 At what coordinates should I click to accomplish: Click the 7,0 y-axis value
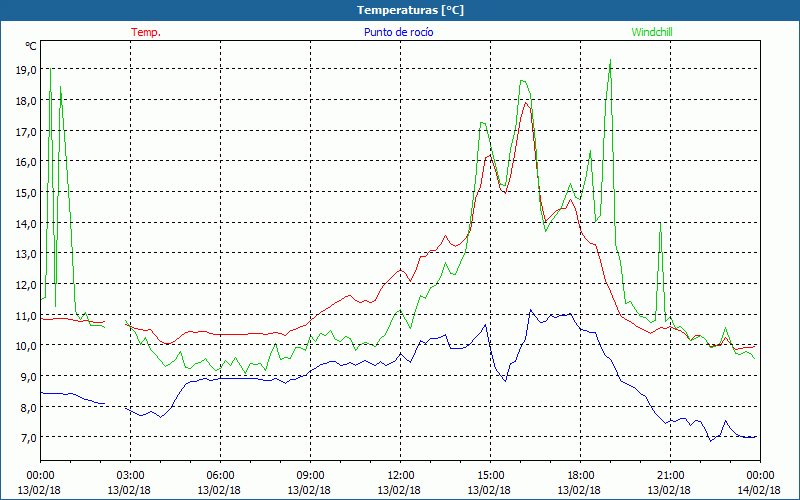[x=29, y=438]
